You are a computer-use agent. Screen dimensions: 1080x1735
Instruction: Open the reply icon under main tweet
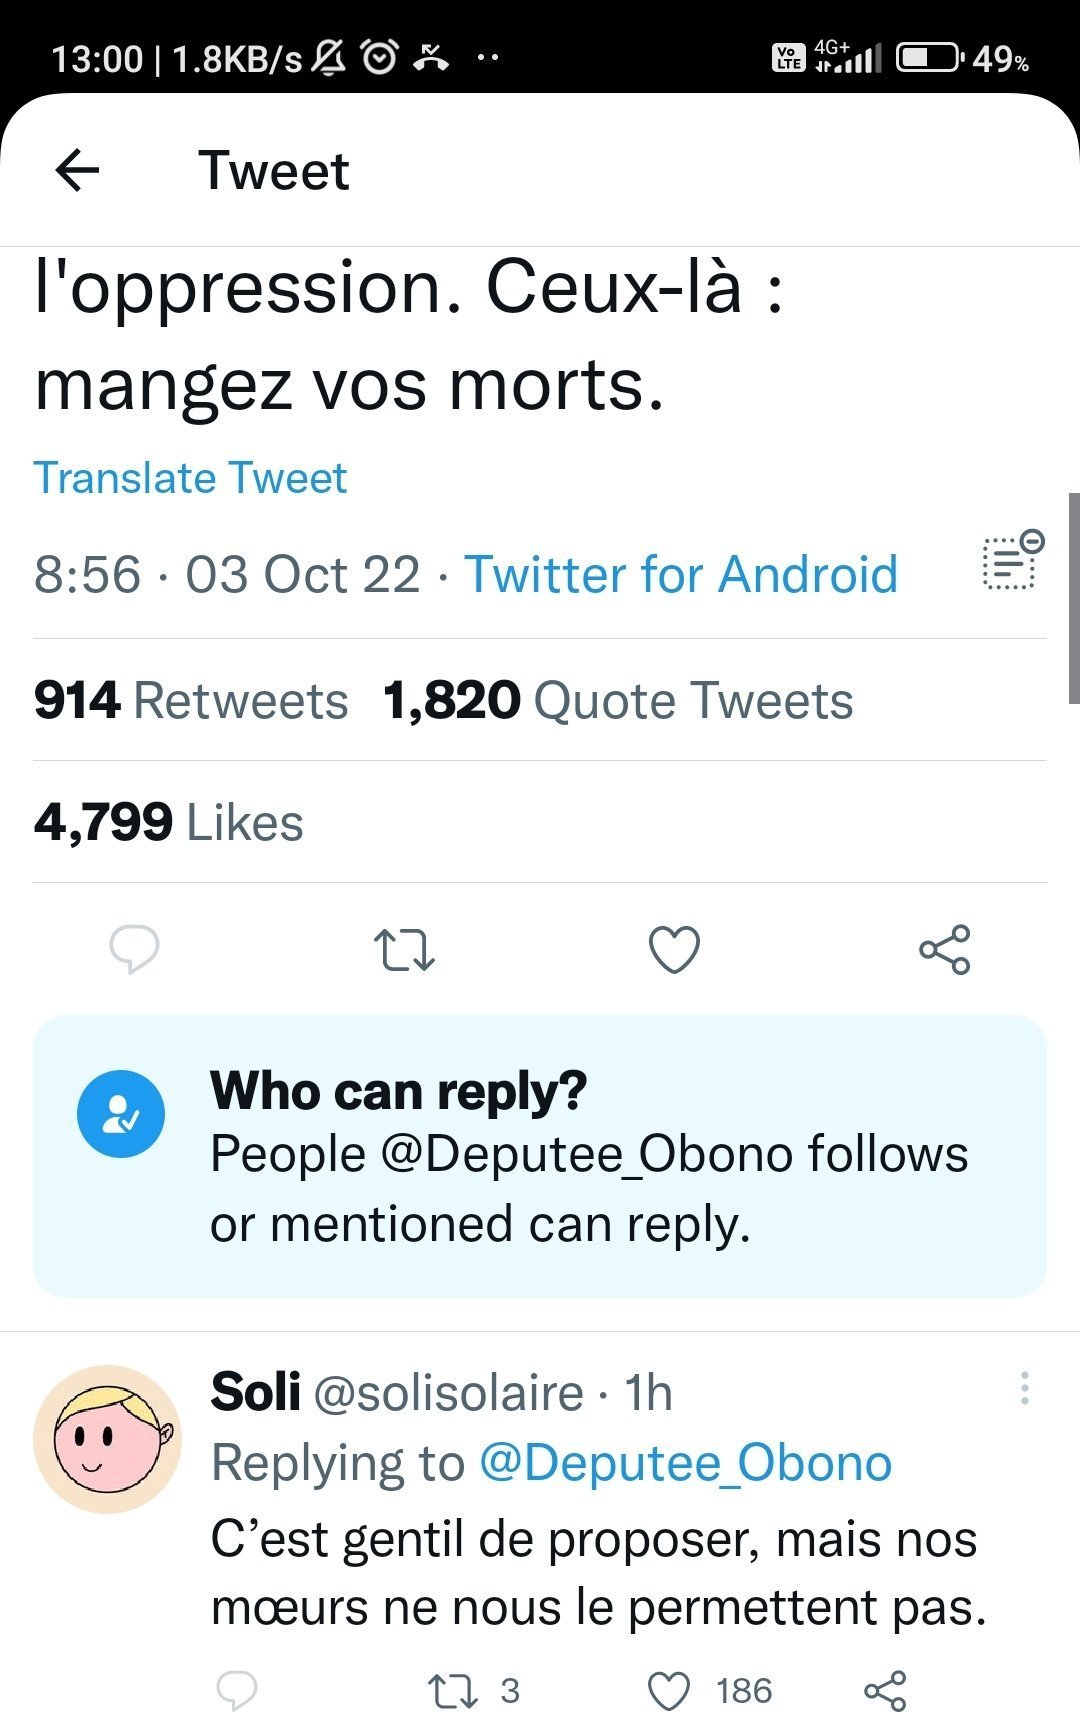pyautogui.click(x=134, y=949)
